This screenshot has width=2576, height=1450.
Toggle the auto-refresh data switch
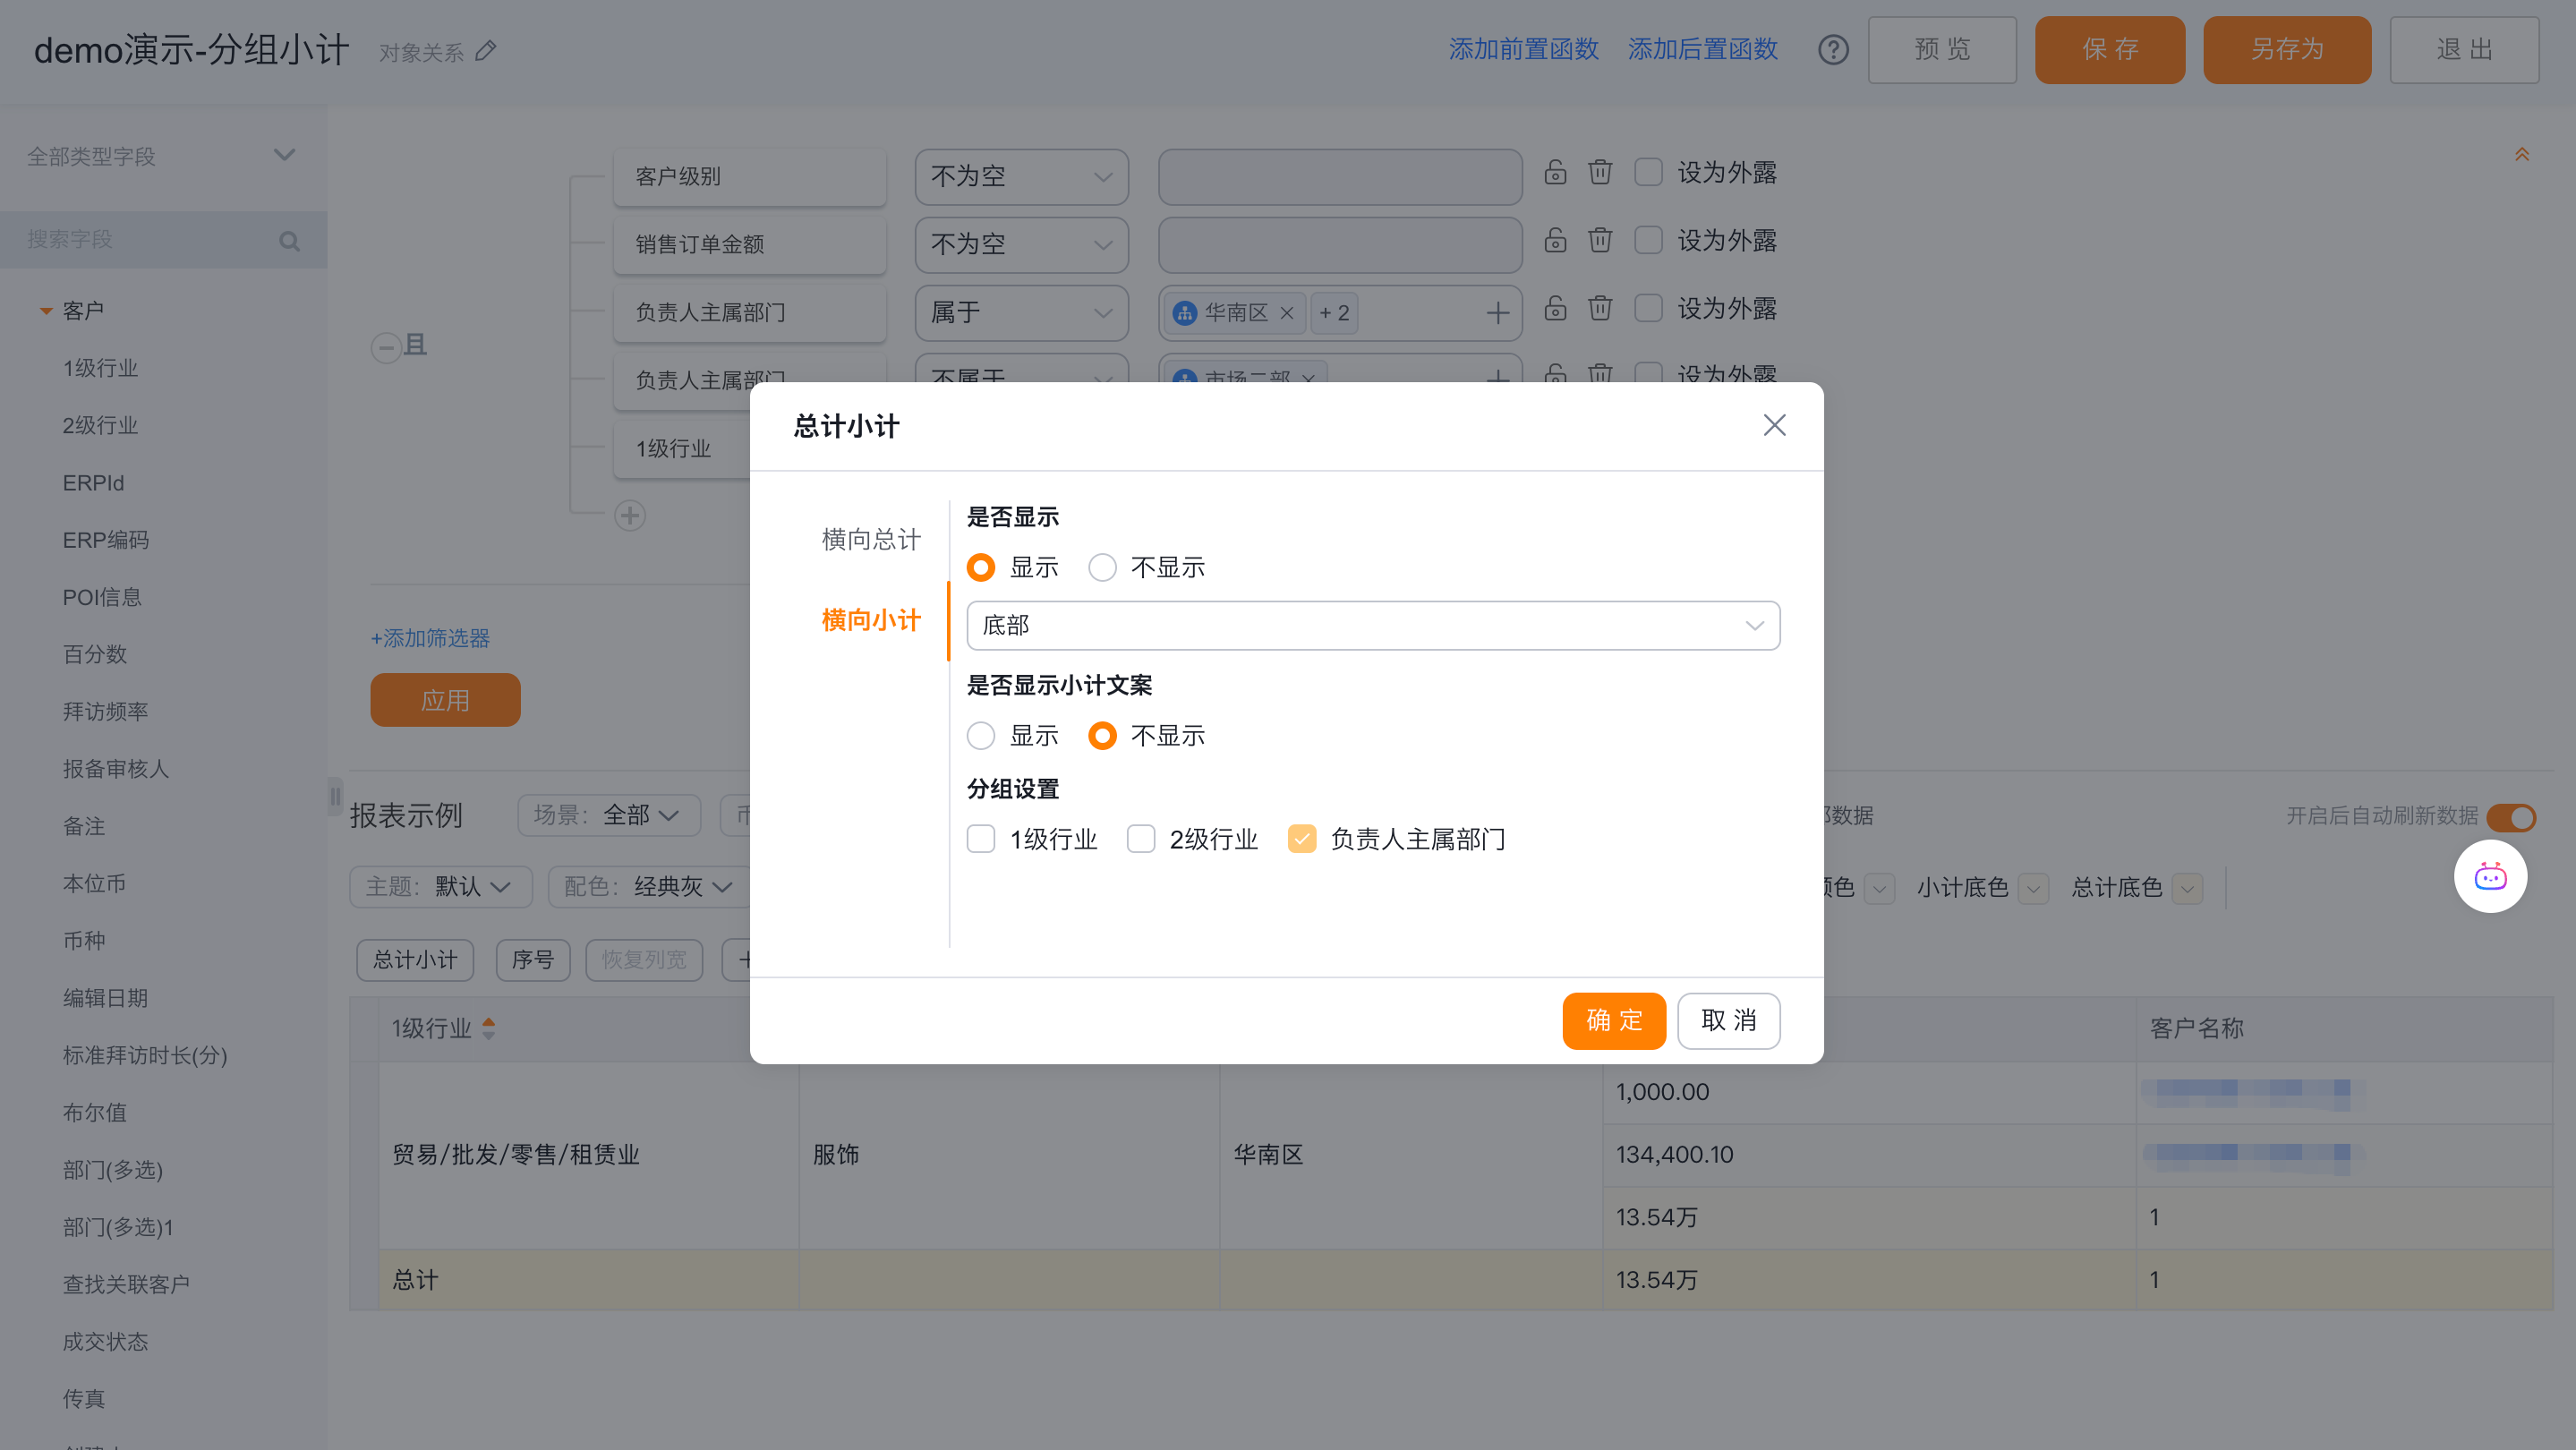tap(2511, 817)
